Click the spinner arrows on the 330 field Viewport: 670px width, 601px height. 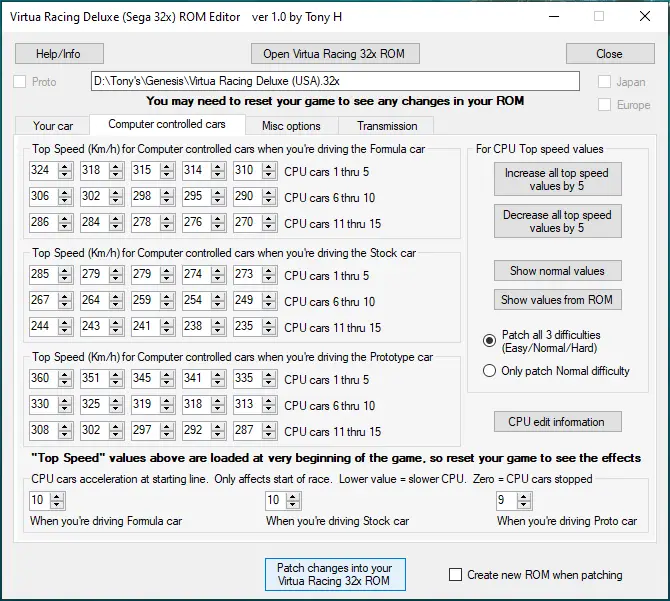click(x=65, y=405)
